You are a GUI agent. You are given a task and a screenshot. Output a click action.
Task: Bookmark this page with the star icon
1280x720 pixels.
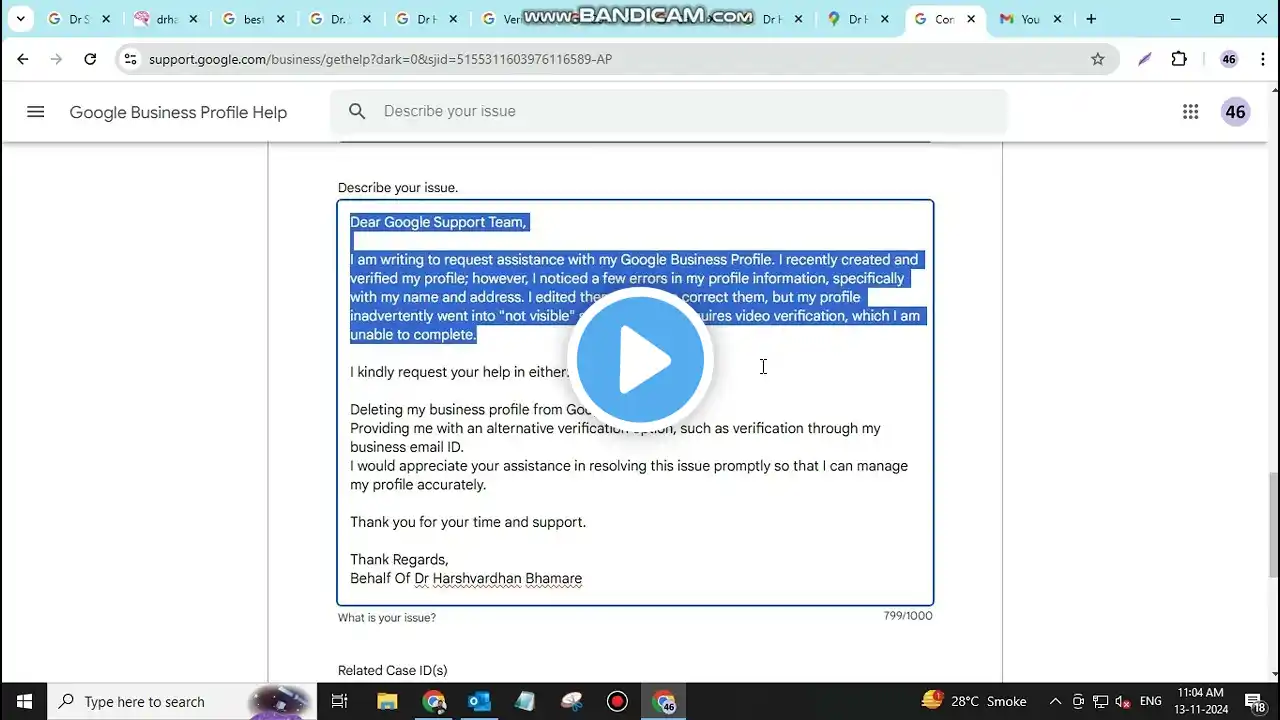click(x=1098, y=59)
